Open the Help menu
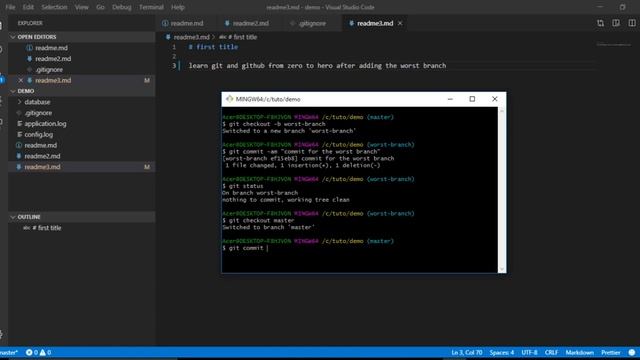 tap(178, 7)
